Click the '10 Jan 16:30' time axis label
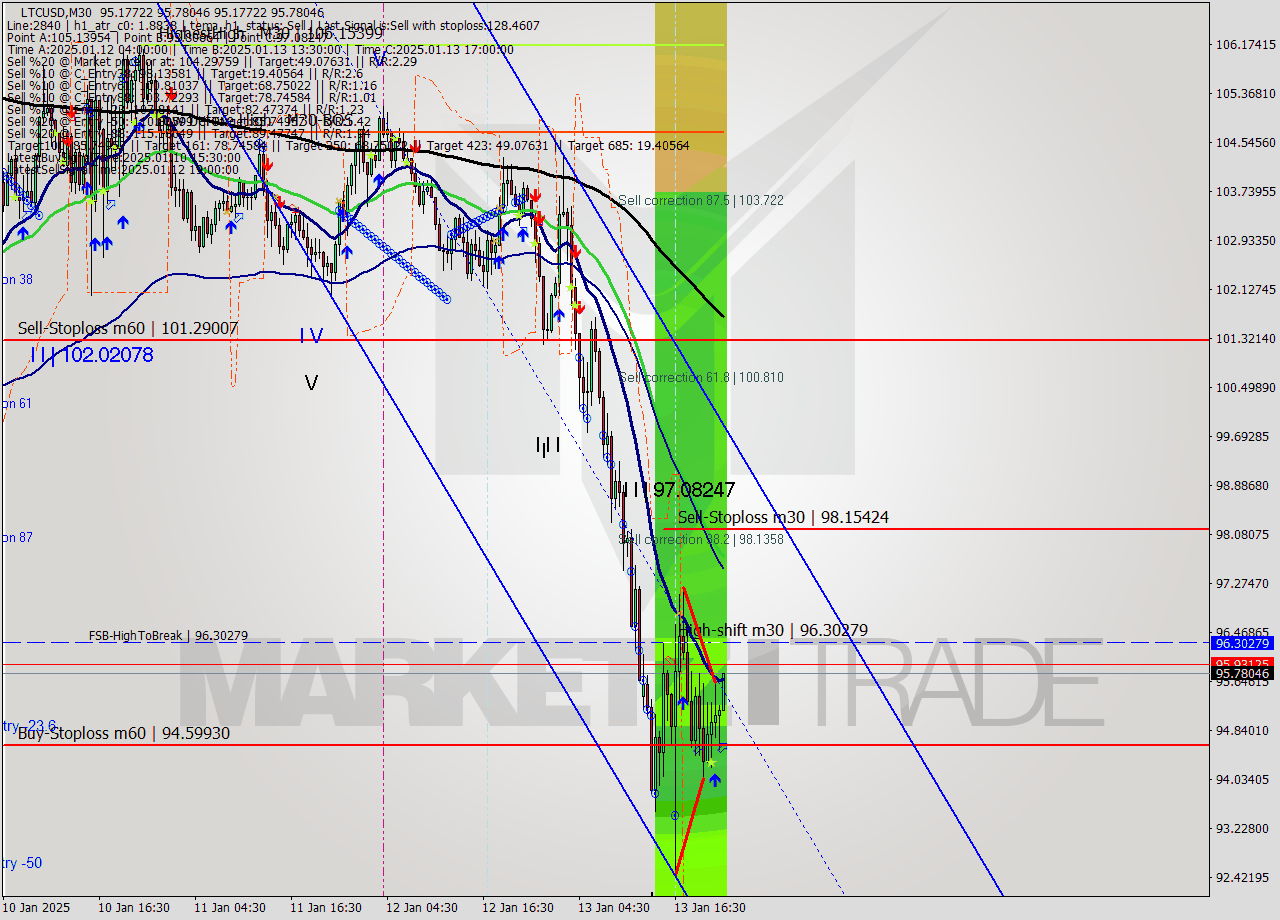The image size is (1280, 920). (134, 908)
